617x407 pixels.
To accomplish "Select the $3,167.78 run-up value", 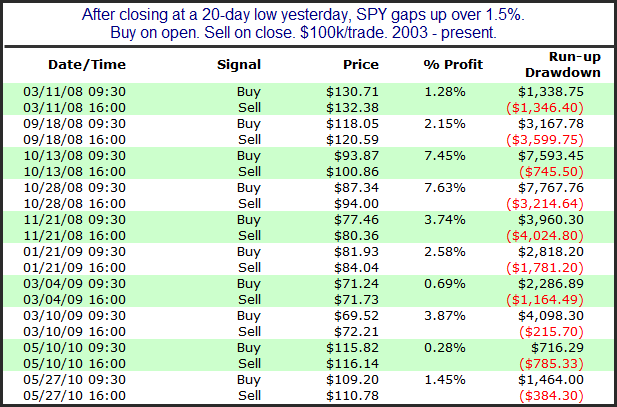I will [x=566, y=123].
